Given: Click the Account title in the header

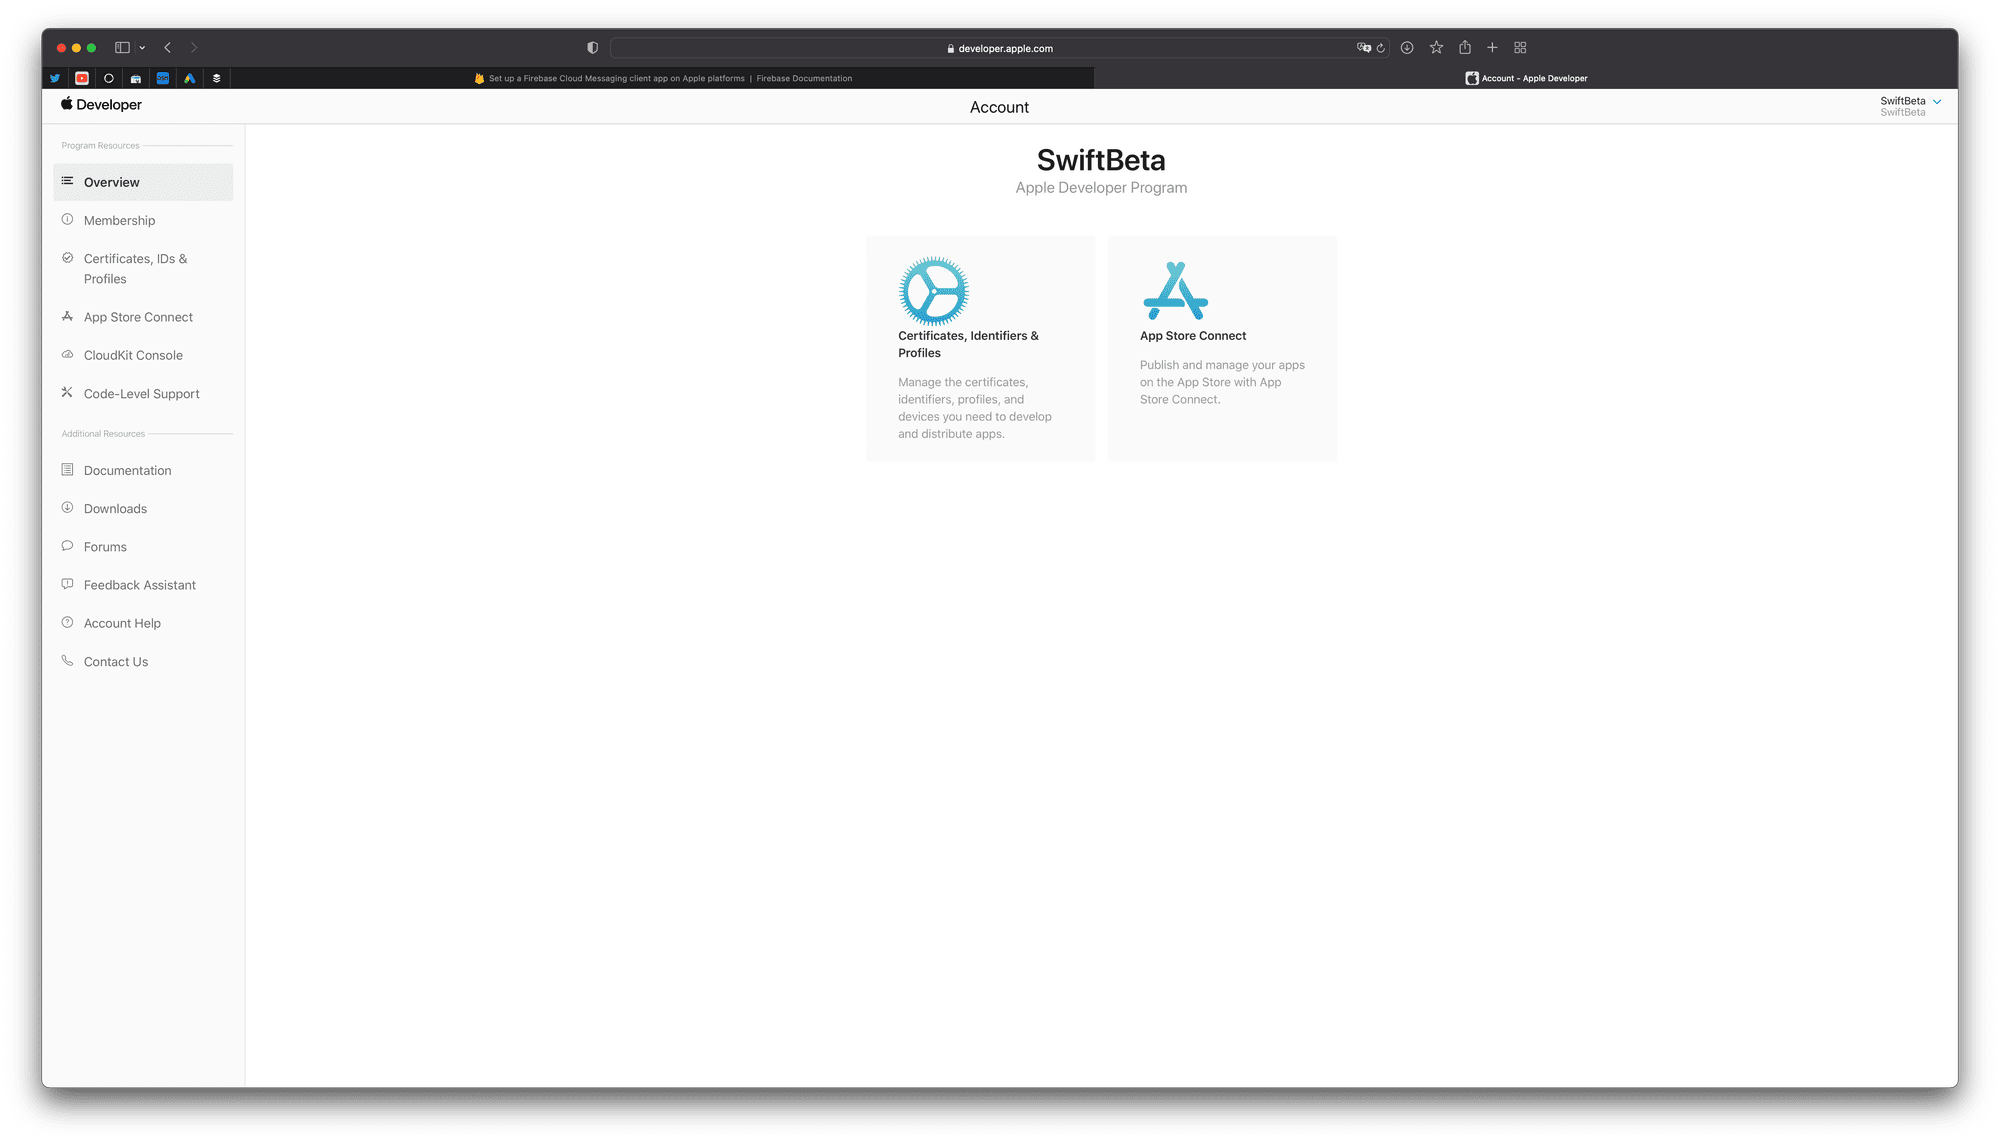Looking at the screenshot, I should [x=999, y=107].
